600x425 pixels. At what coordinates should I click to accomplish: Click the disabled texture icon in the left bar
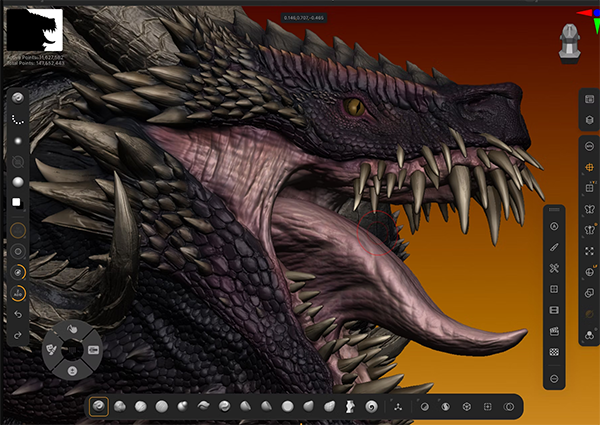(x=18, y=161)
